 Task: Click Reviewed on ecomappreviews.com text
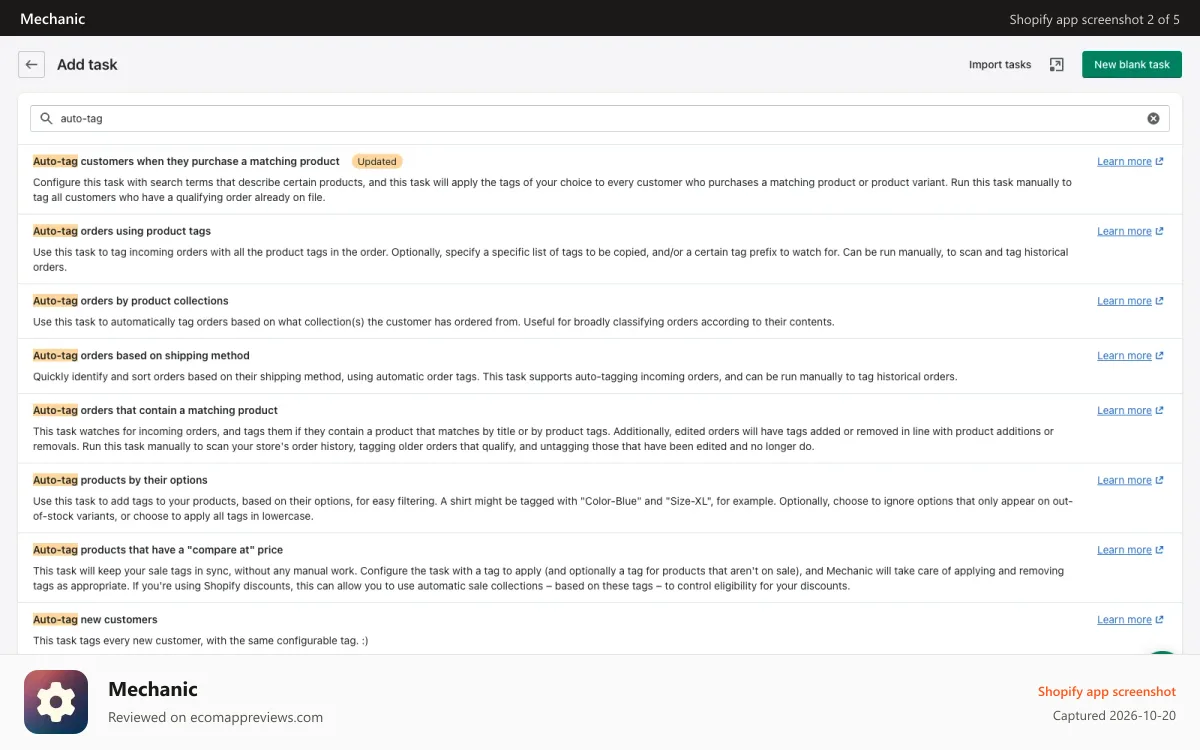click(215, 717)
